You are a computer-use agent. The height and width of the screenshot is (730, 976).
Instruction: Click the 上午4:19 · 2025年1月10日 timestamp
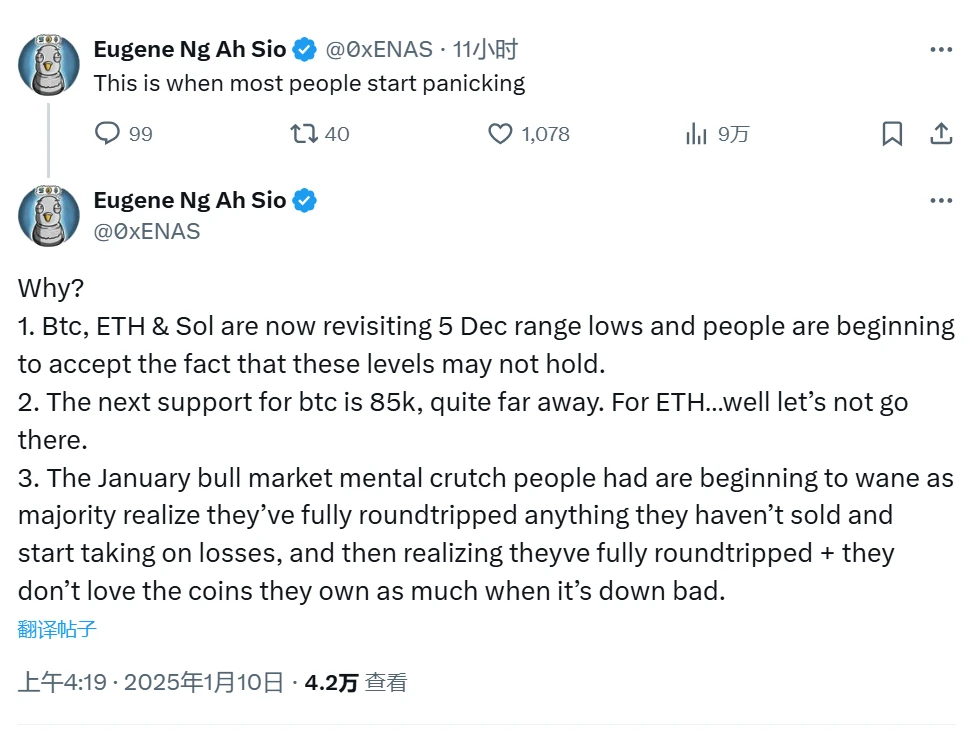[151, 683]
